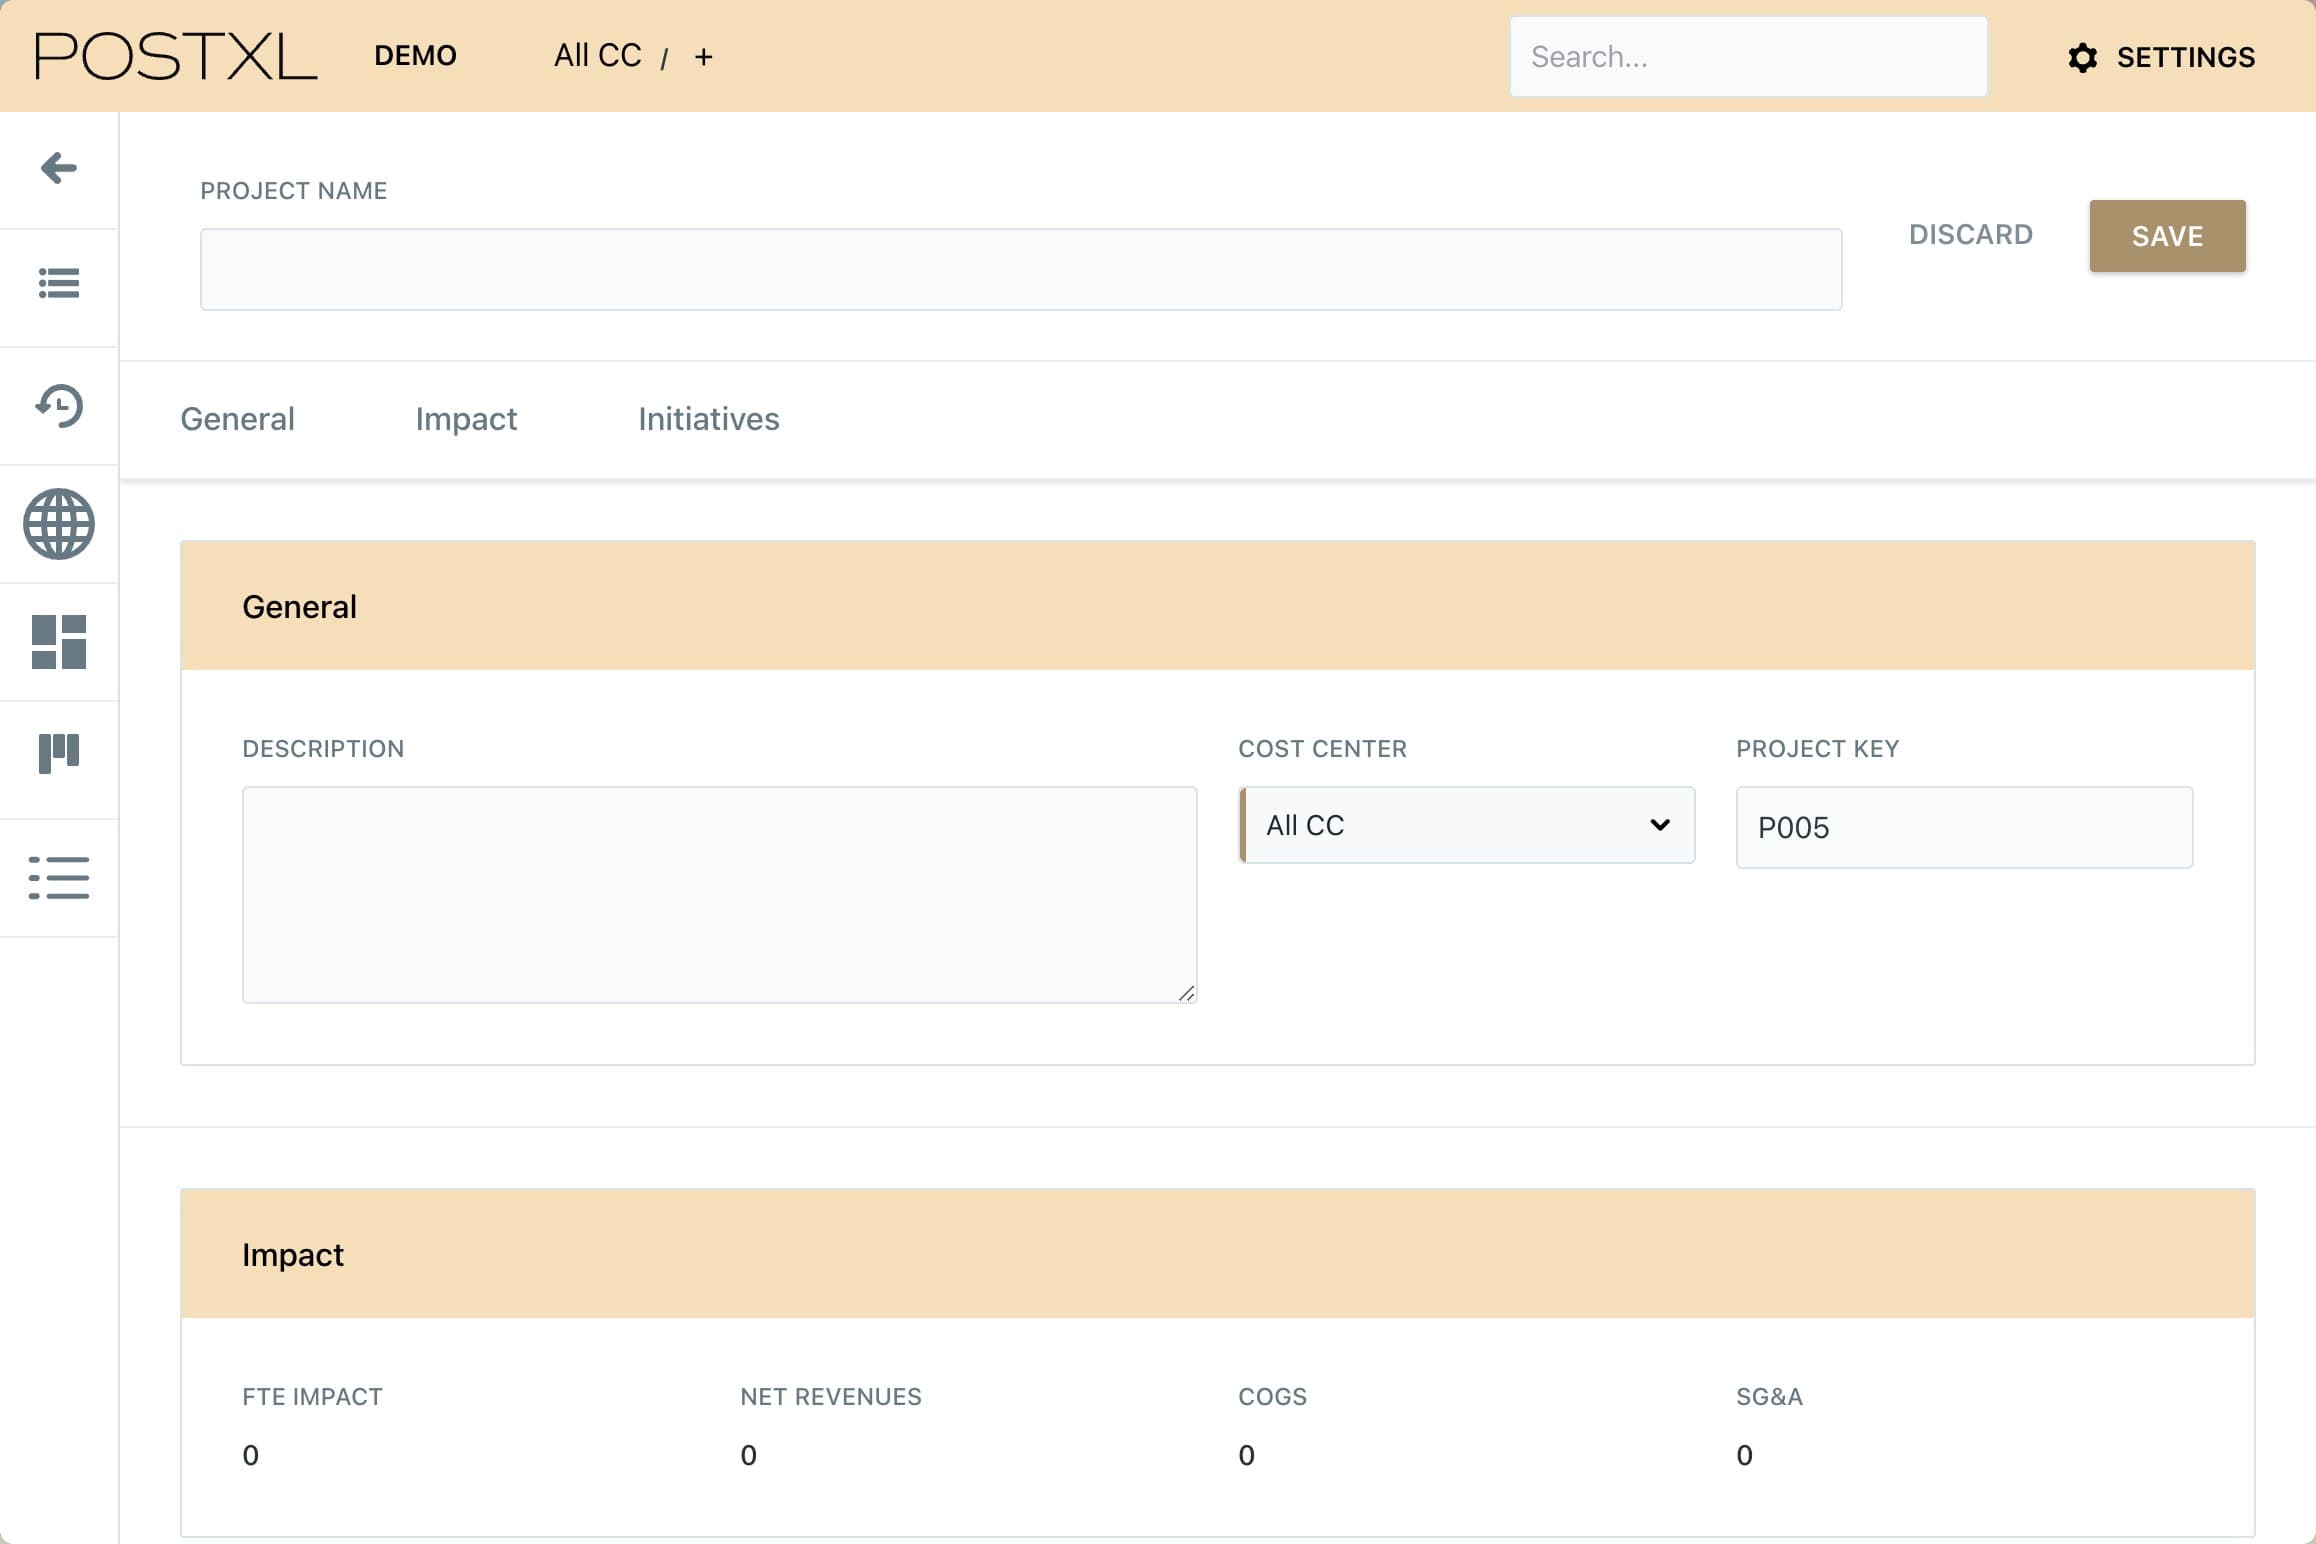Click the back arrow icon in sidebar
Viewport: 2316px width, 1544px height.
[59, 168]
